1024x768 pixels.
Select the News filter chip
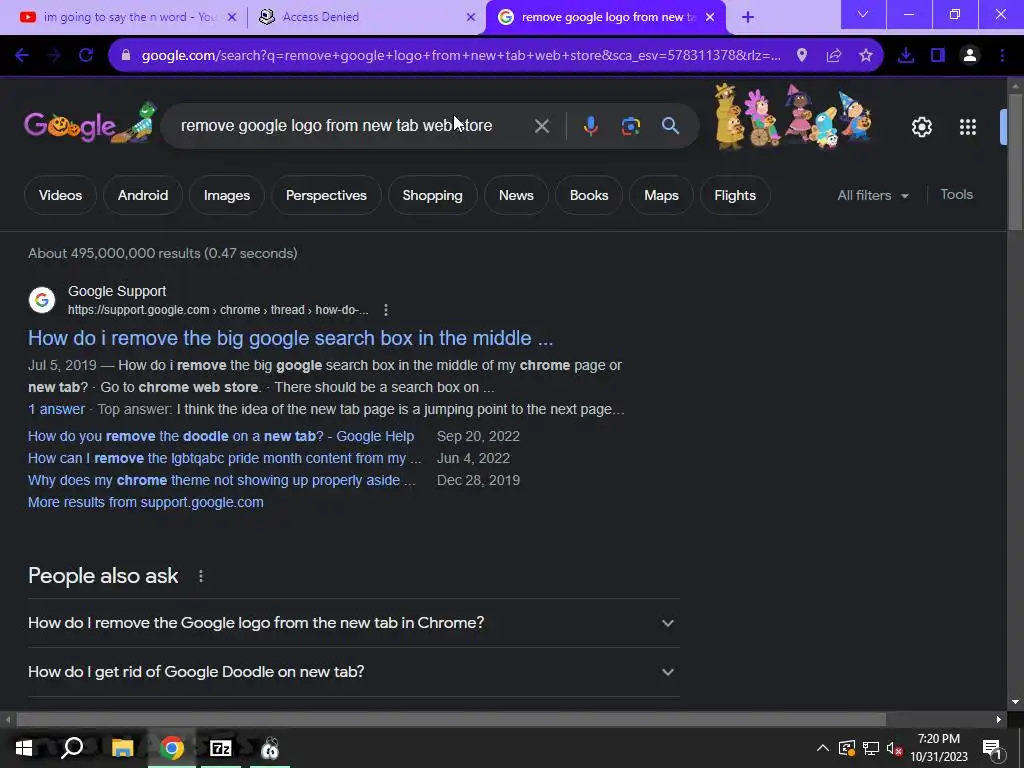516,195
